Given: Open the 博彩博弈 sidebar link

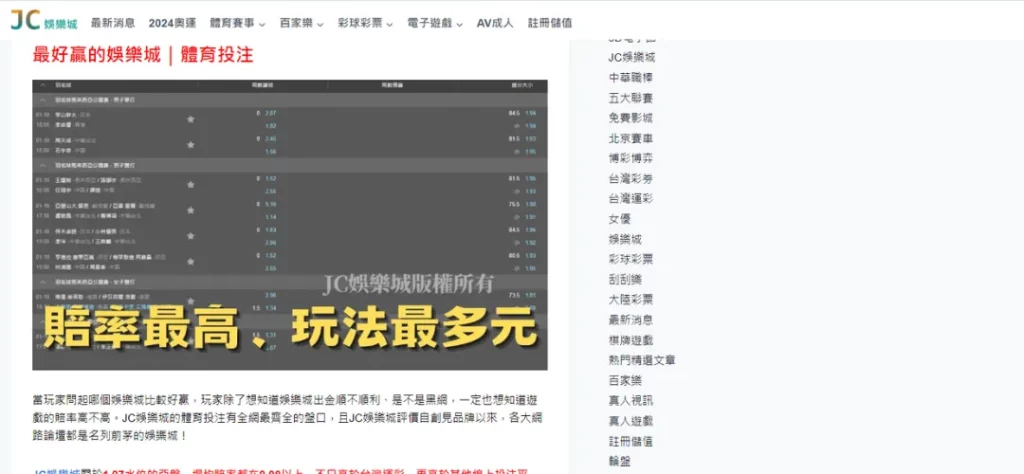Looking at the screenshot, I should pos(630,158).
